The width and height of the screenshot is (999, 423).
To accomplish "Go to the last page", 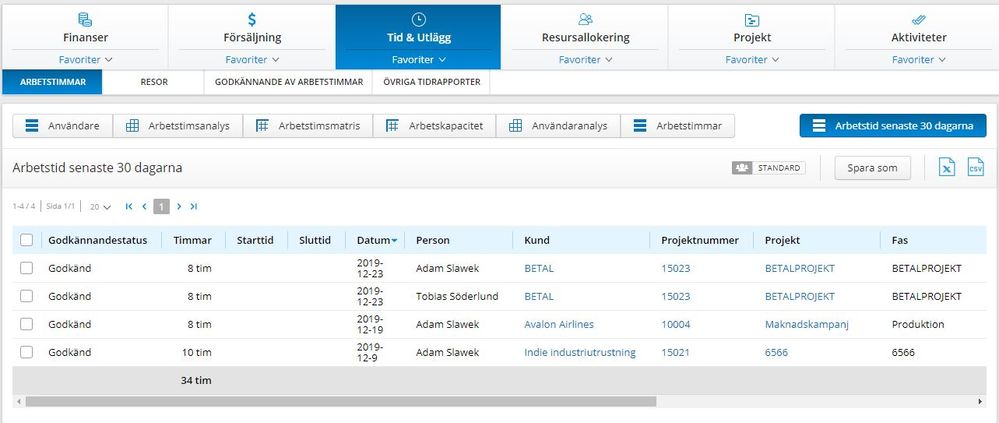I will 194,206.
